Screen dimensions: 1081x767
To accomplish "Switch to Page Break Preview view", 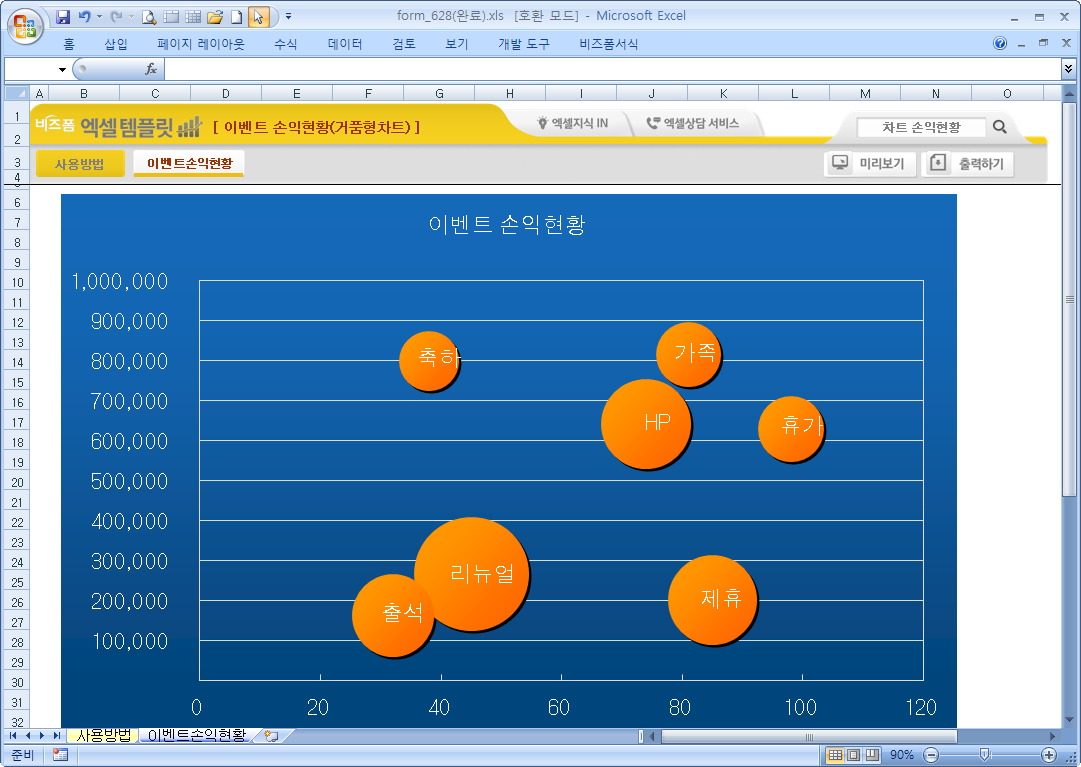I will coord(872,755).
